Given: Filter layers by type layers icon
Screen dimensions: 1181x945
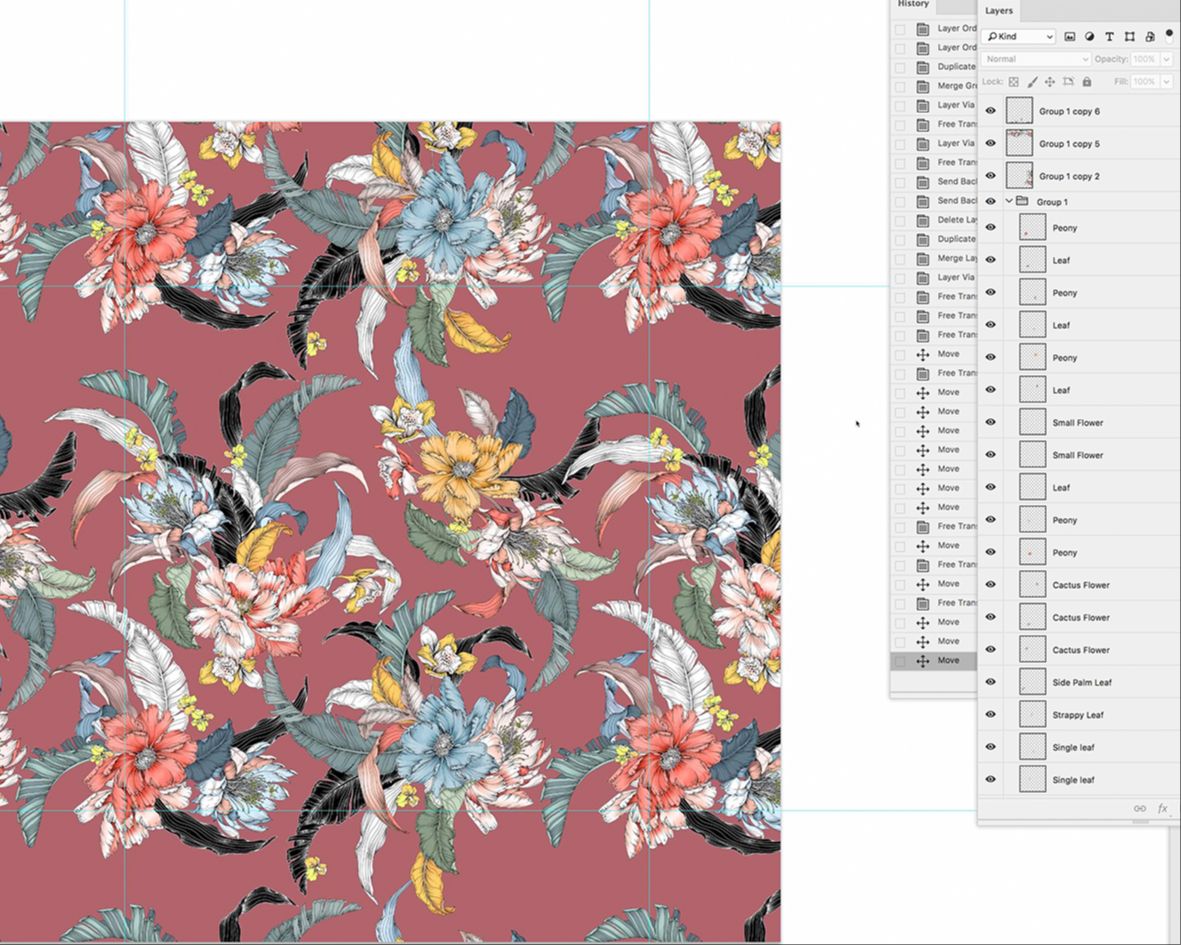Looking at the screenshot, I should pos(1109,36).
